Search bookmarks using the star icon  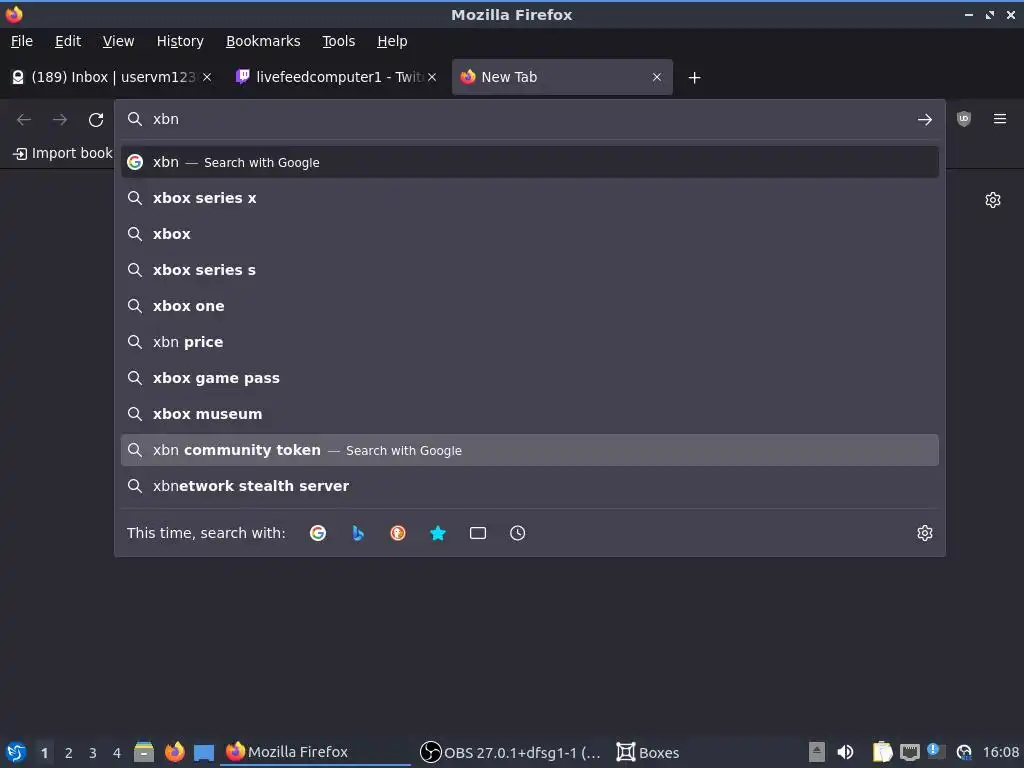coord(438,533)
